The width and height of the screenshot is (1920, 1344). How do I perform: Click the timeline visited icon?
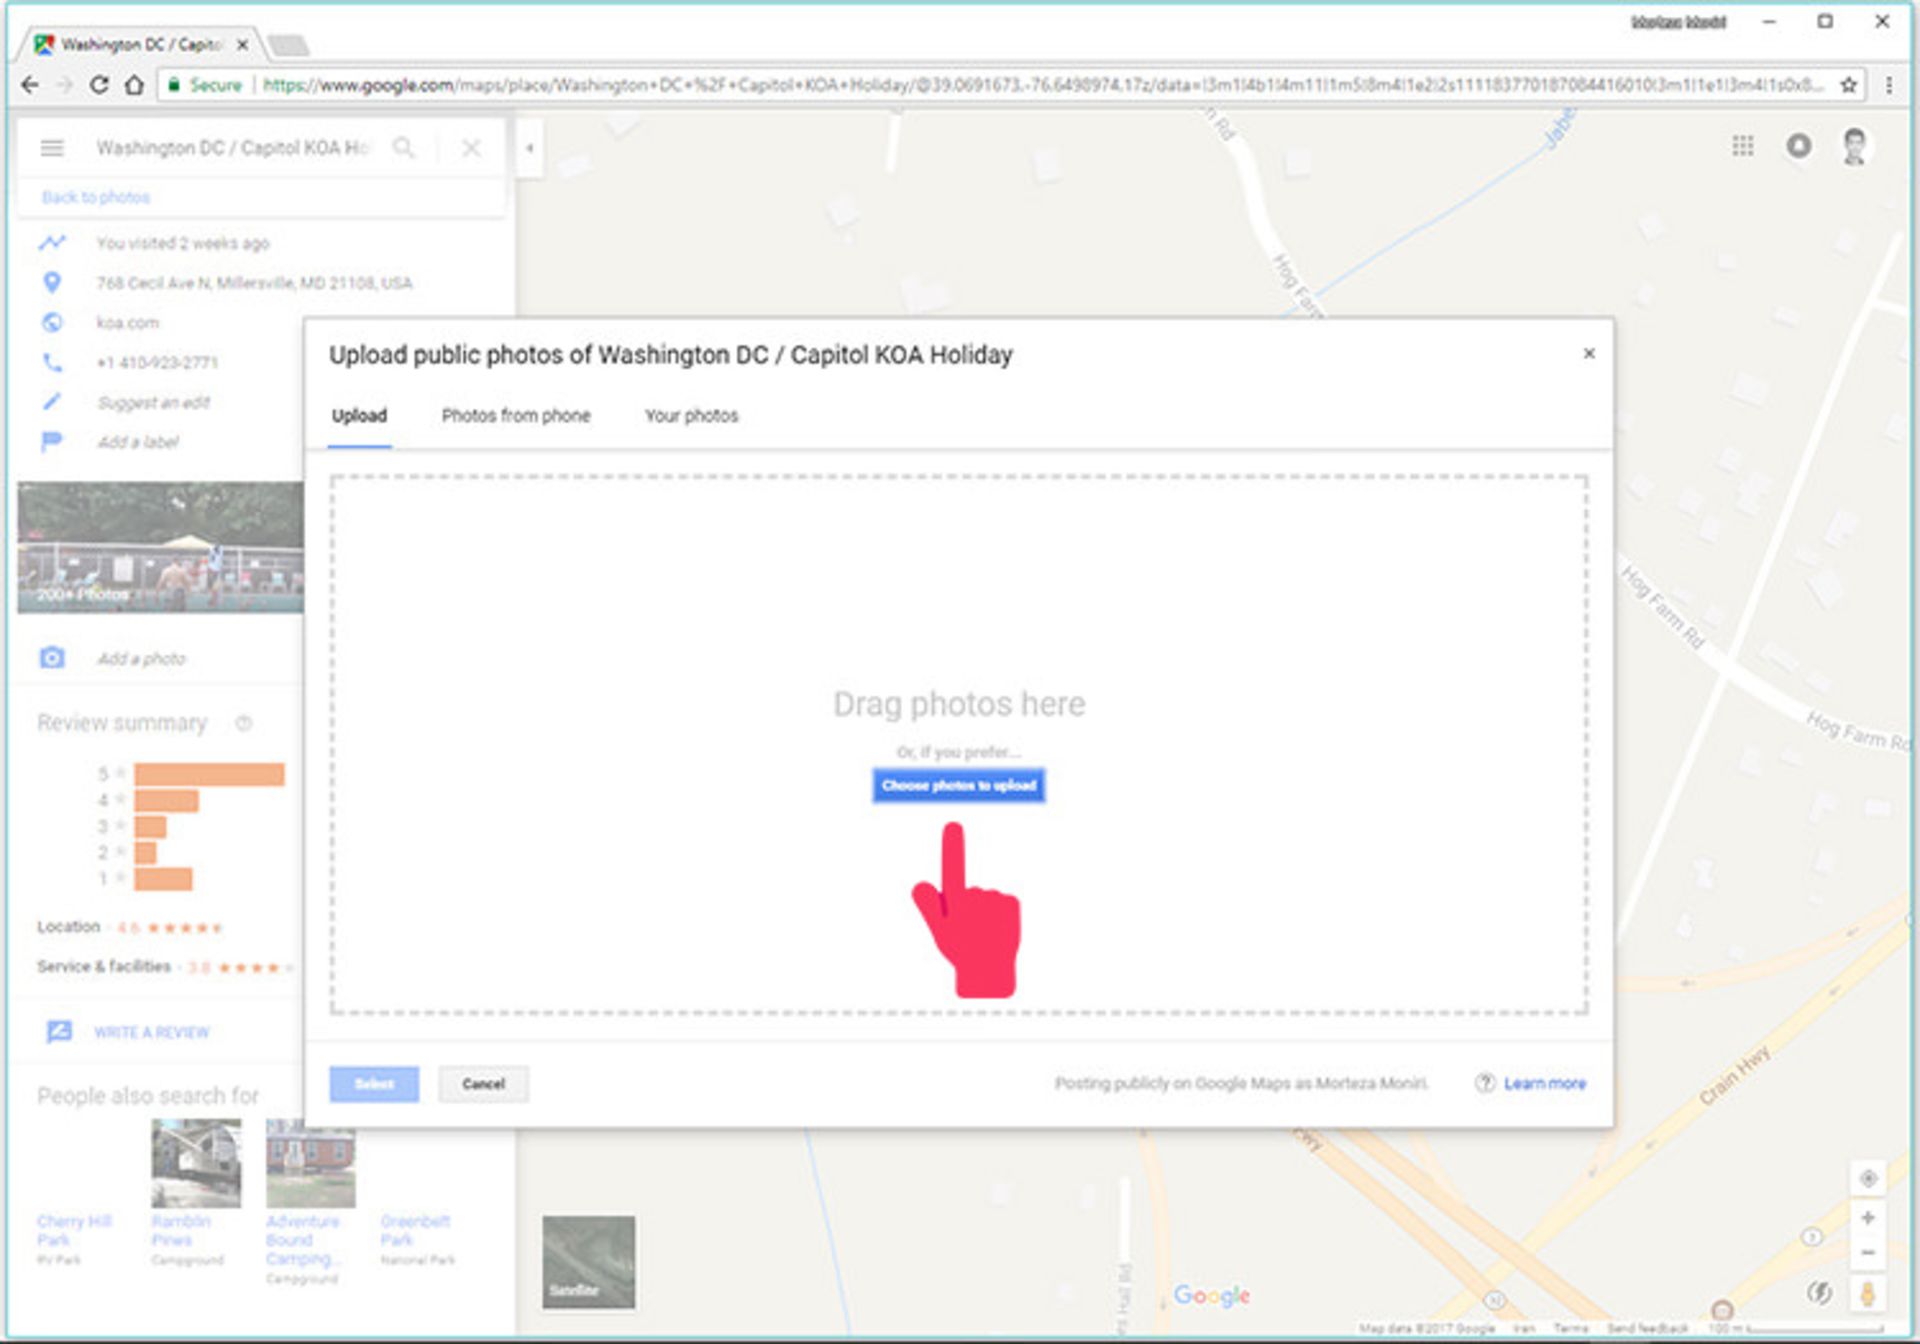52,243
